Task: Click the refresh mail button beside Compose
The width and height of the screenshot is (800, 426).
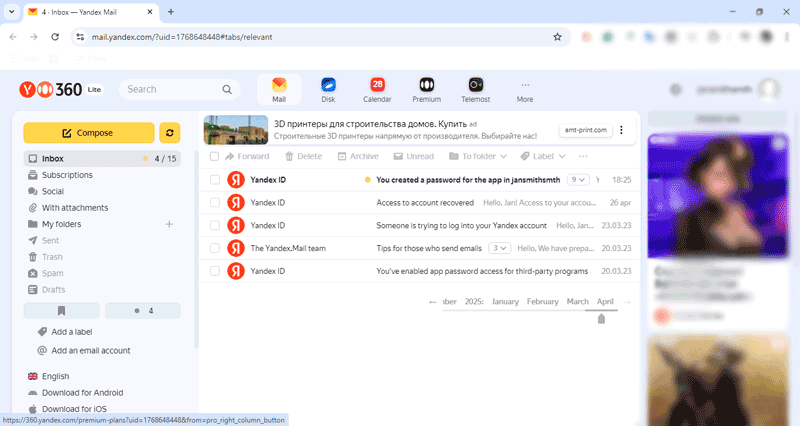Action: pos(169,133)
